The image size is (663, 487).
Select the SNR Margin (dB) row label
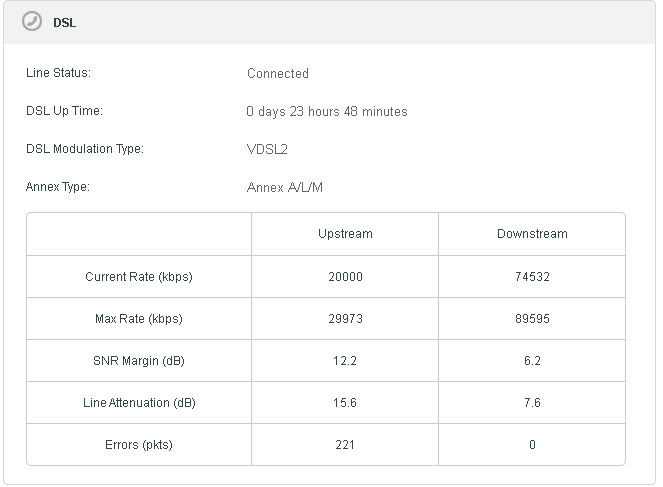point(139,361)
